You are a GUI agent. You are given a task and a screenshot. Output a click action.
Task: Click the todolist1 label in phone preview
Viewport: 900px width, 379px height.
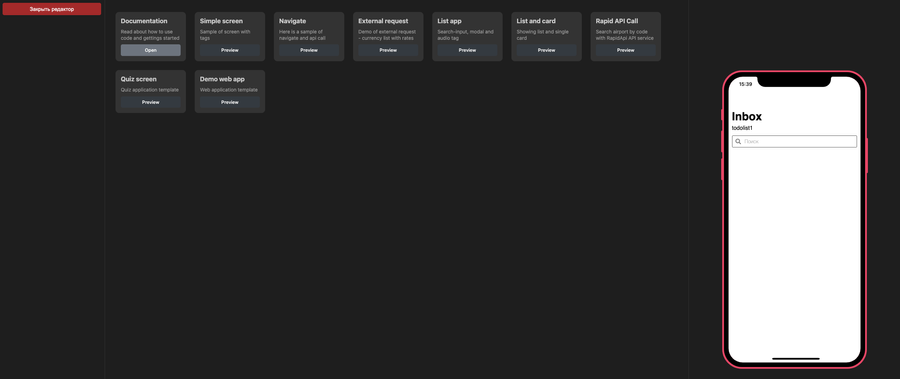742,128
